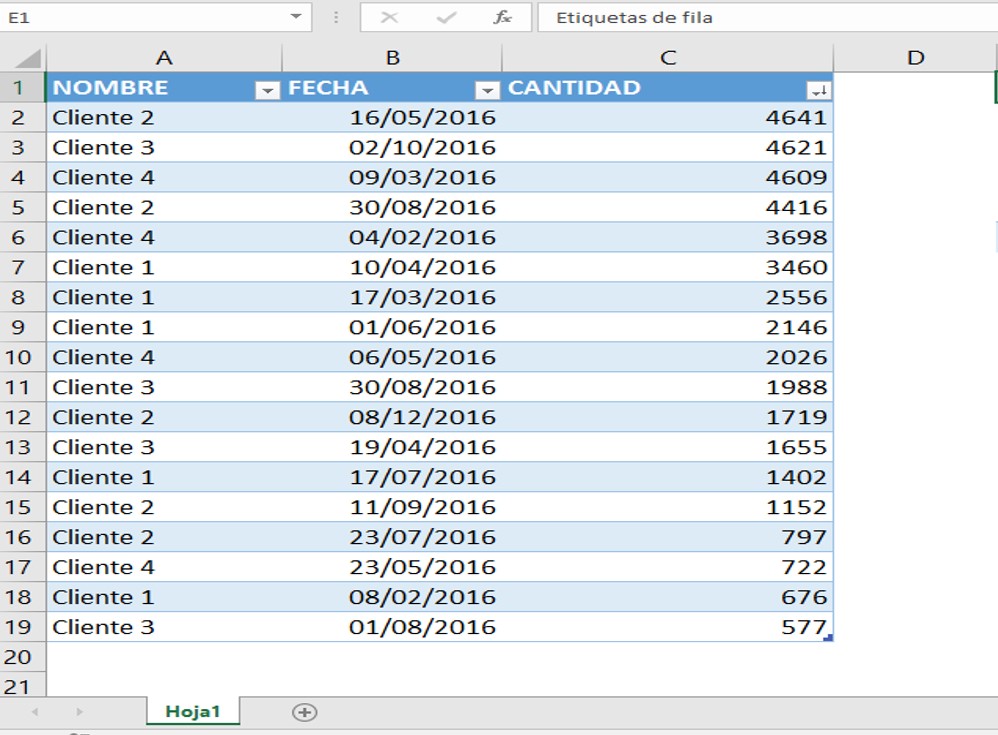The image size is (998, 735).
Task: Expand the Name Box dropdown arrow
Action: point(296,17)
